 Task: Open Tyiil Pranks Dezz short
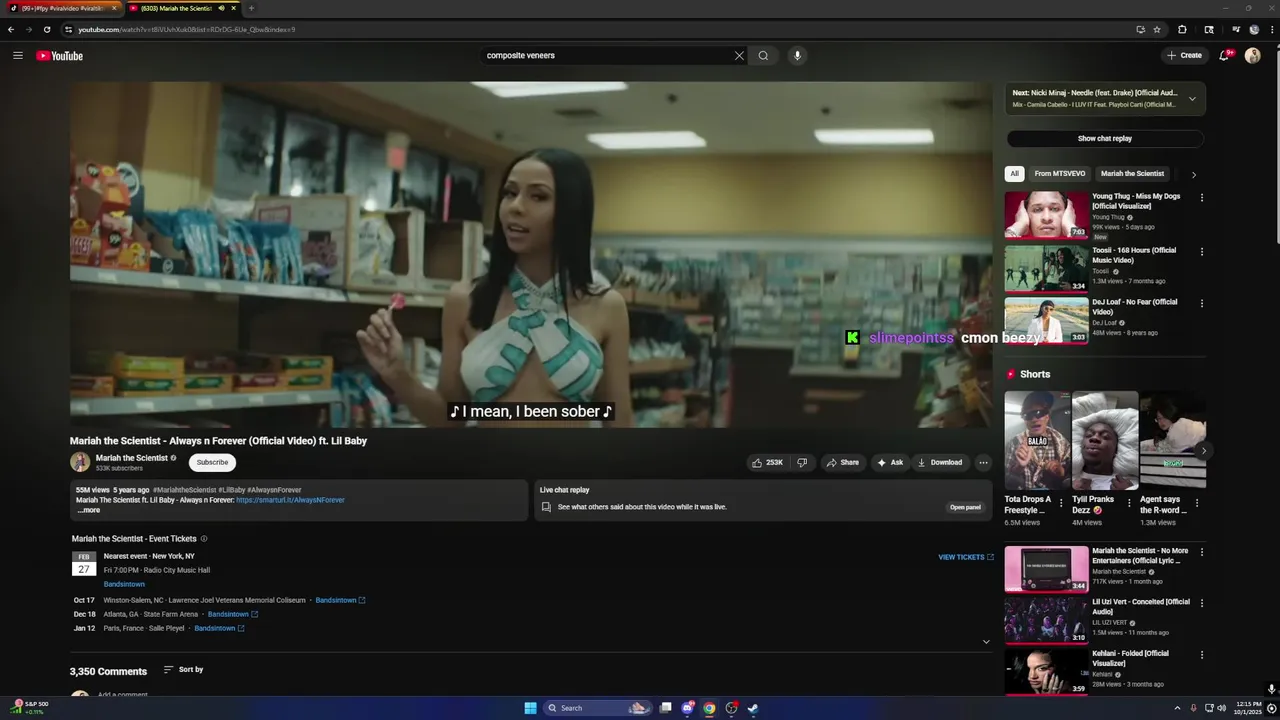(x=1105, y=440)
